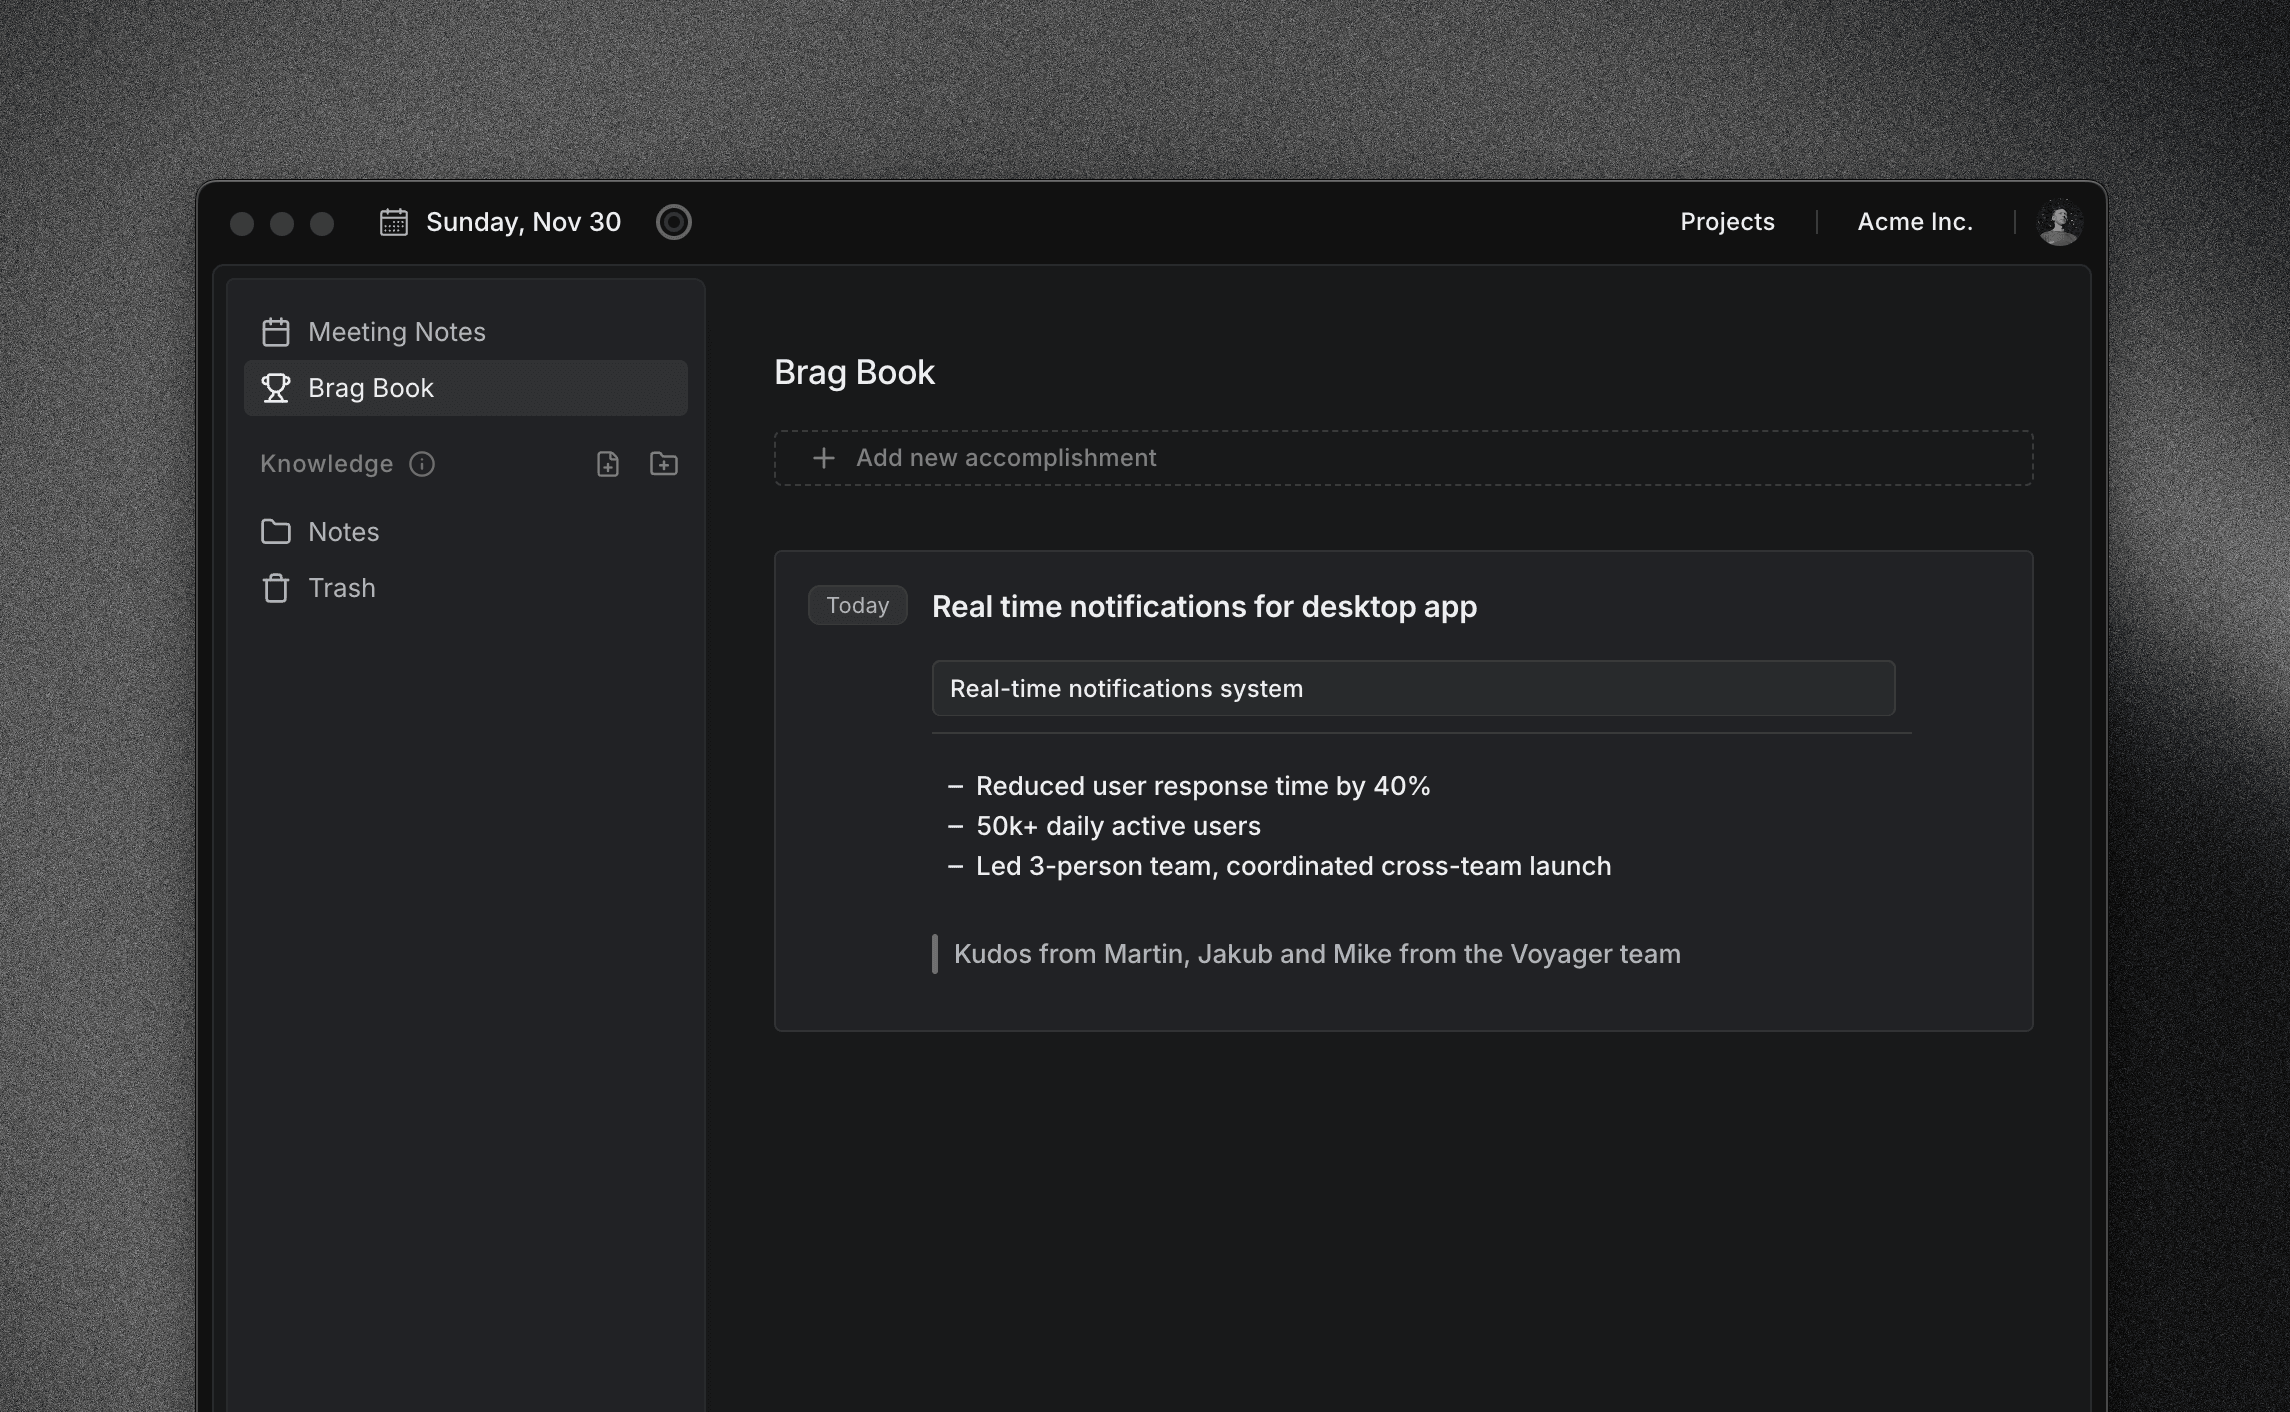
Task: Click the kudos quote from the Voyager team
Action: 1316,954
